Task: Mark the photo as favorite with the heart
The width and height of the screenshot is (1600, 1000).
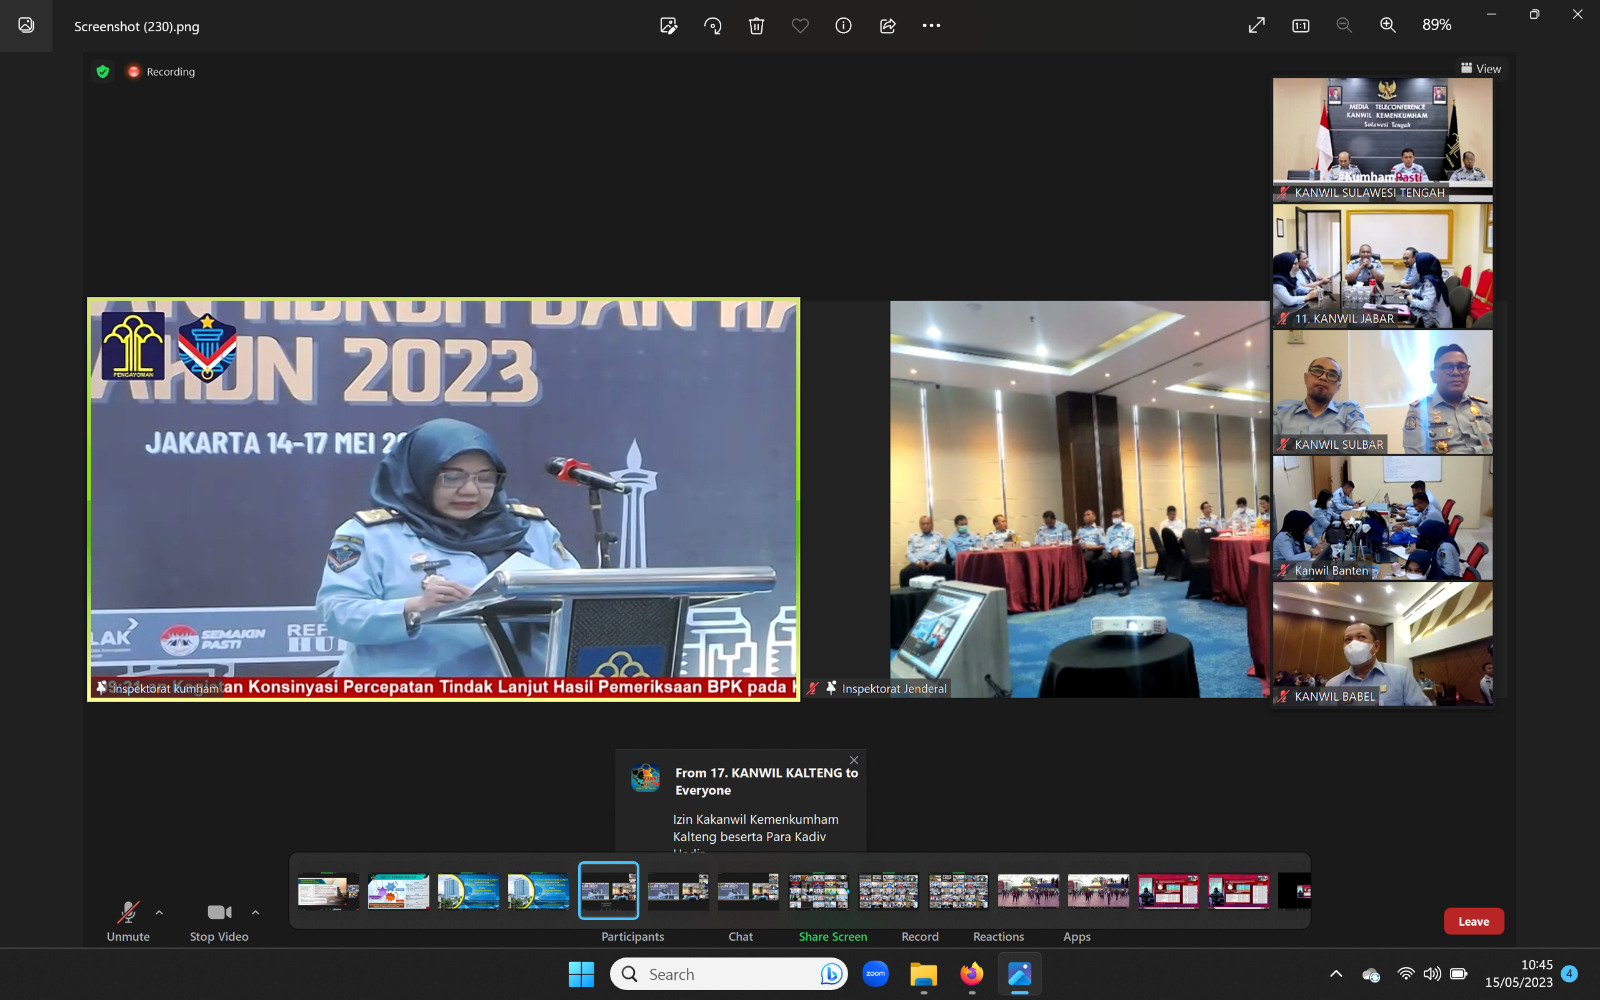Action: coord(800,26)
